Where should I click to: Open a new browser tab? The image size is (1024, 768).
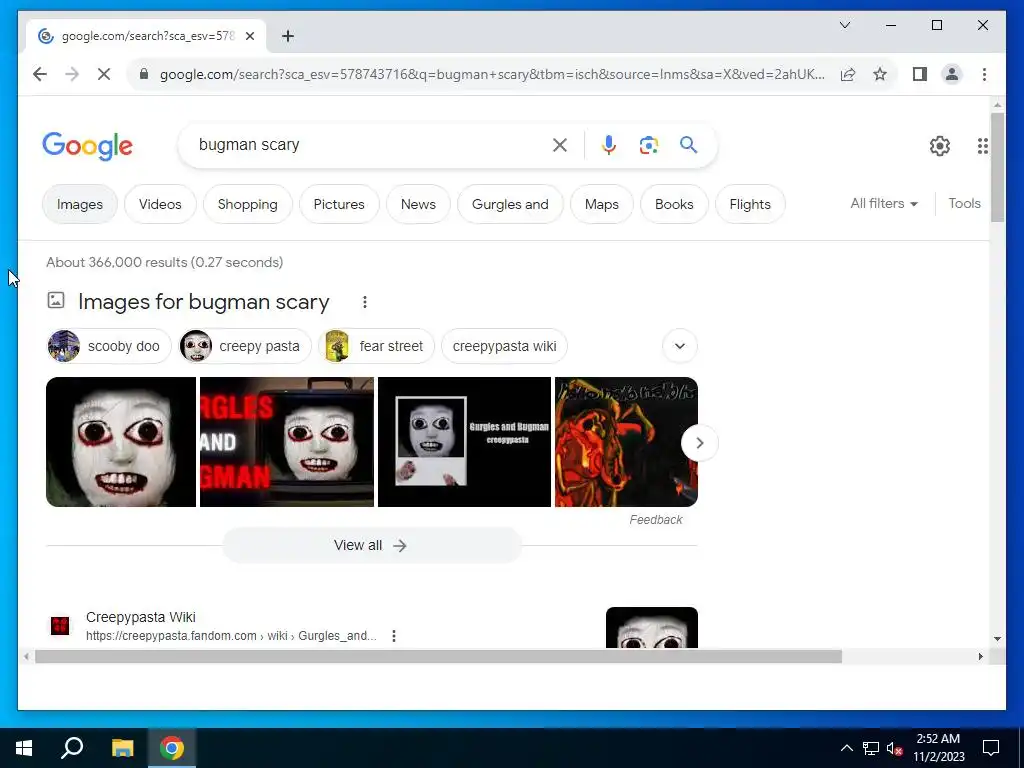click(287, 36)
